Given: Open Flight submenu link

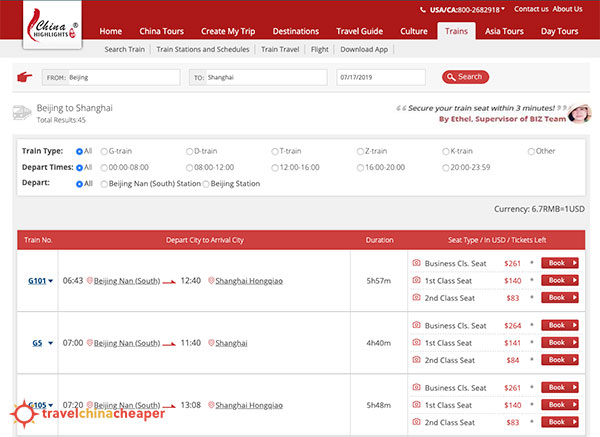Looking at the screenshot, I should (320, 49).
